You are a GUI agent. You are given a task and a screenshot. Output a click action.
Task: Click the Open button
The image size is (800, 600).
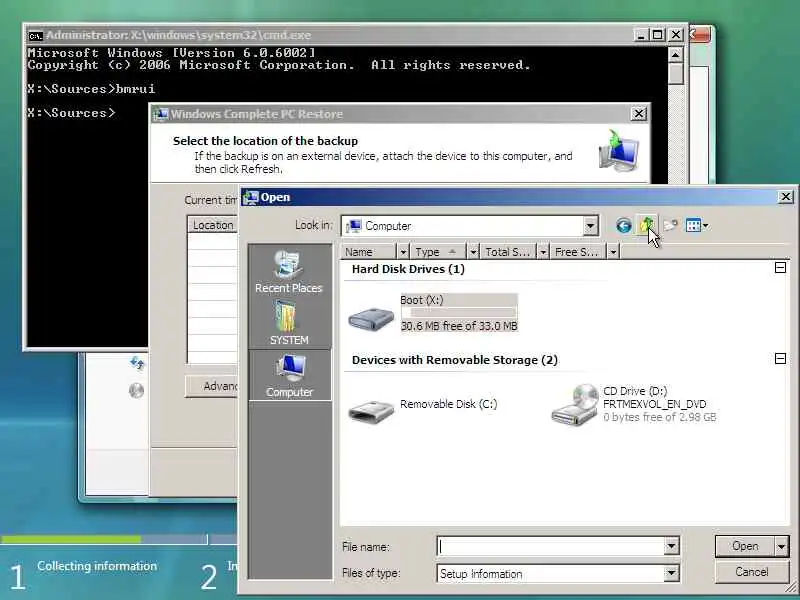point(745,546)
